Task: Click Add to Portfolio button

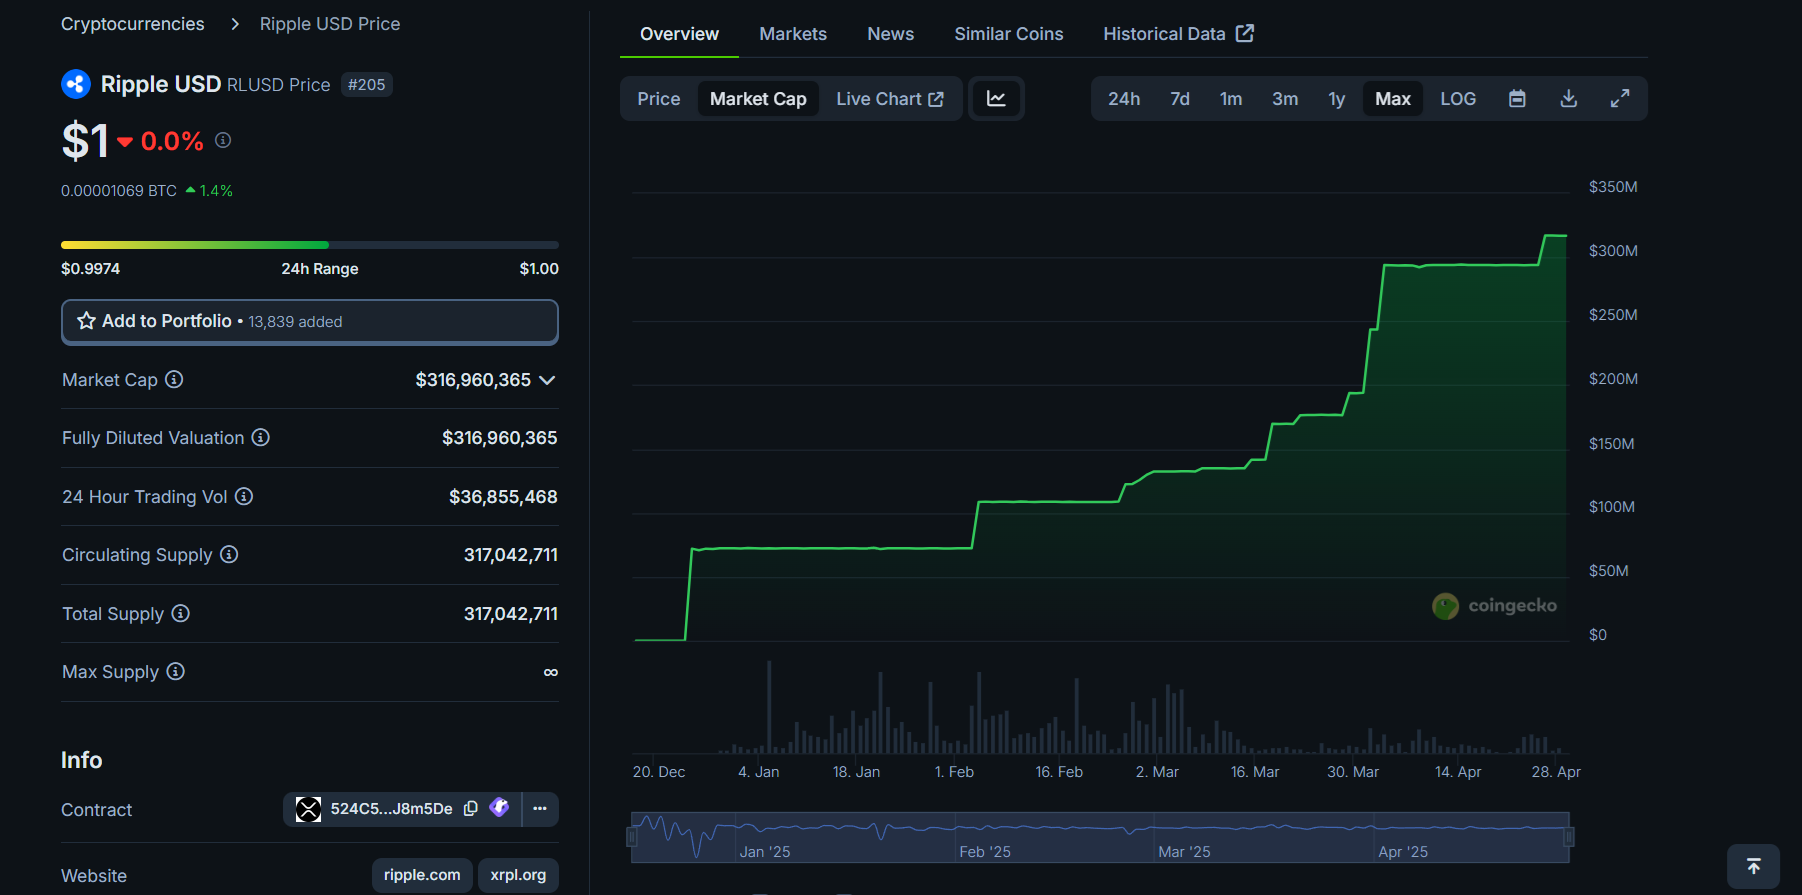Action: click(x=310, y=322)
